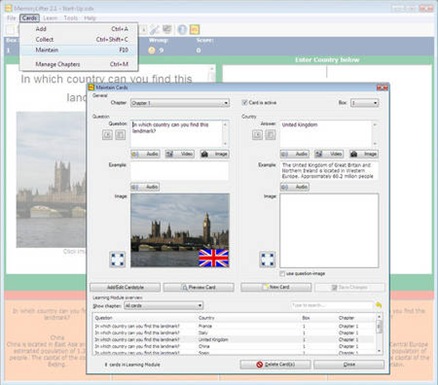This screenshot has height=385, width=438.
Task: Click left small icon beside the Question text box
Action: [x=107, y=135]
